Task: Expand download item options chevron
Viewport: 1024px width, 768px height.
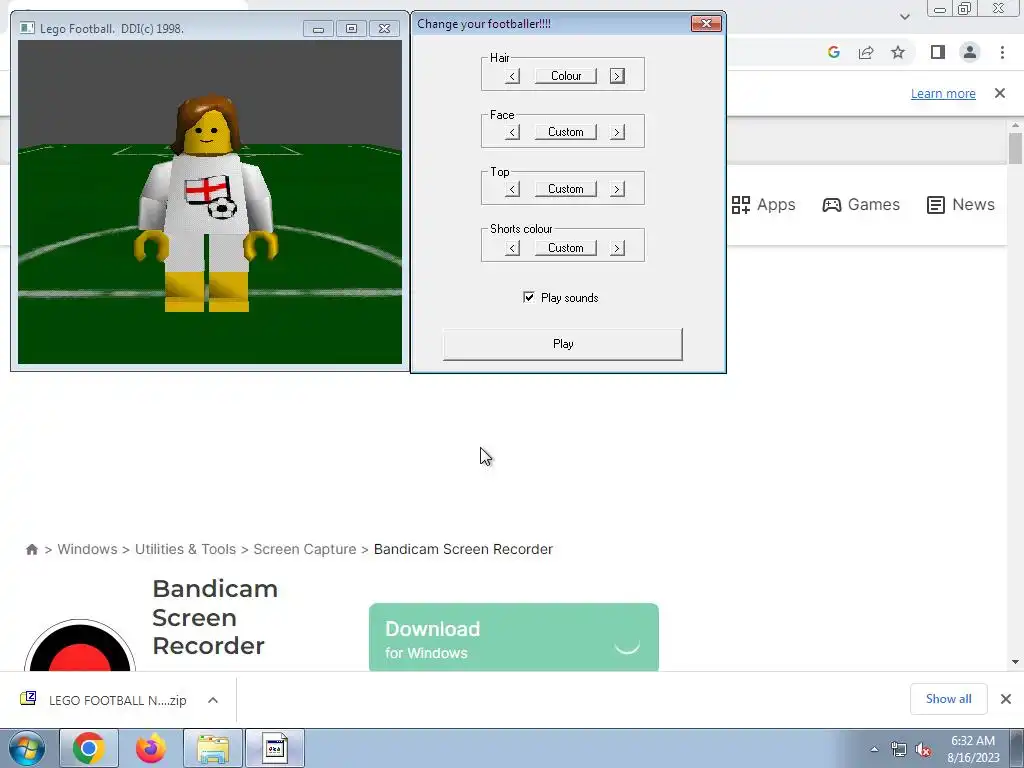Action: pyautogui.click(x=213, y=700)
